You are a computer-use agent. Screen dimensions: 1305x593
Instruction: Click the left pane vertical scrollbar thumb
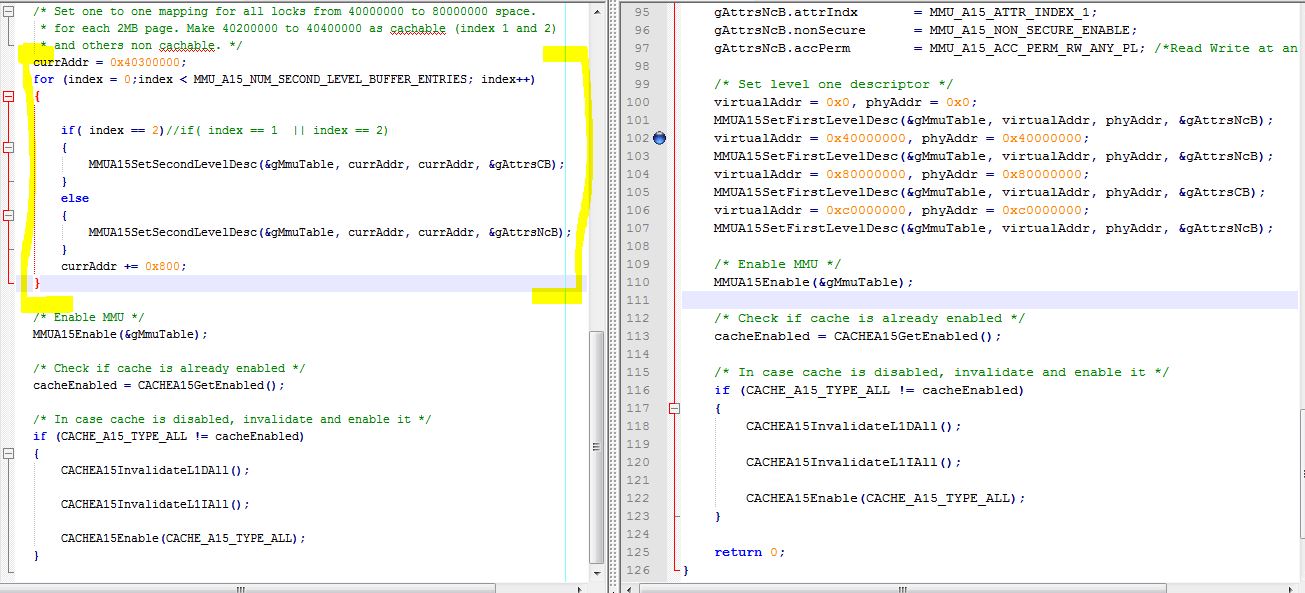click(x=597, y=446)
